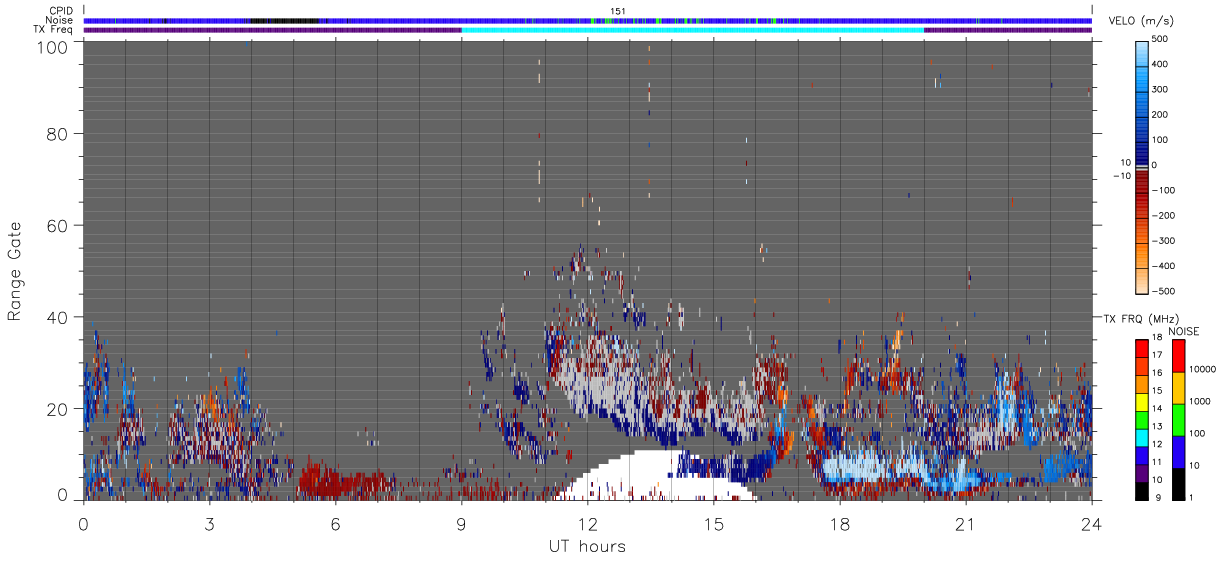1228x567 pixels.
Task: Click the UT hours tick label 21
Action: (966, 524)
